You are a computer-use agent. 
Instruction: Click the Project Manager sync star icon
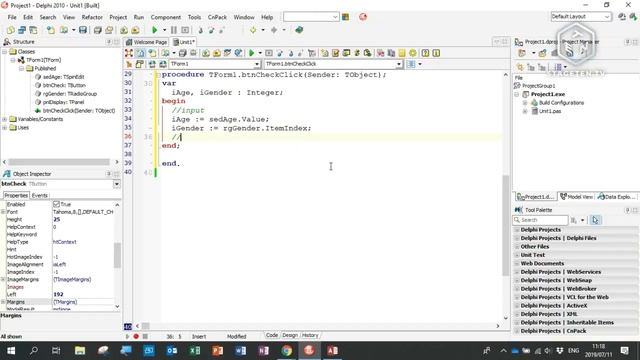[x=520, y=67]
